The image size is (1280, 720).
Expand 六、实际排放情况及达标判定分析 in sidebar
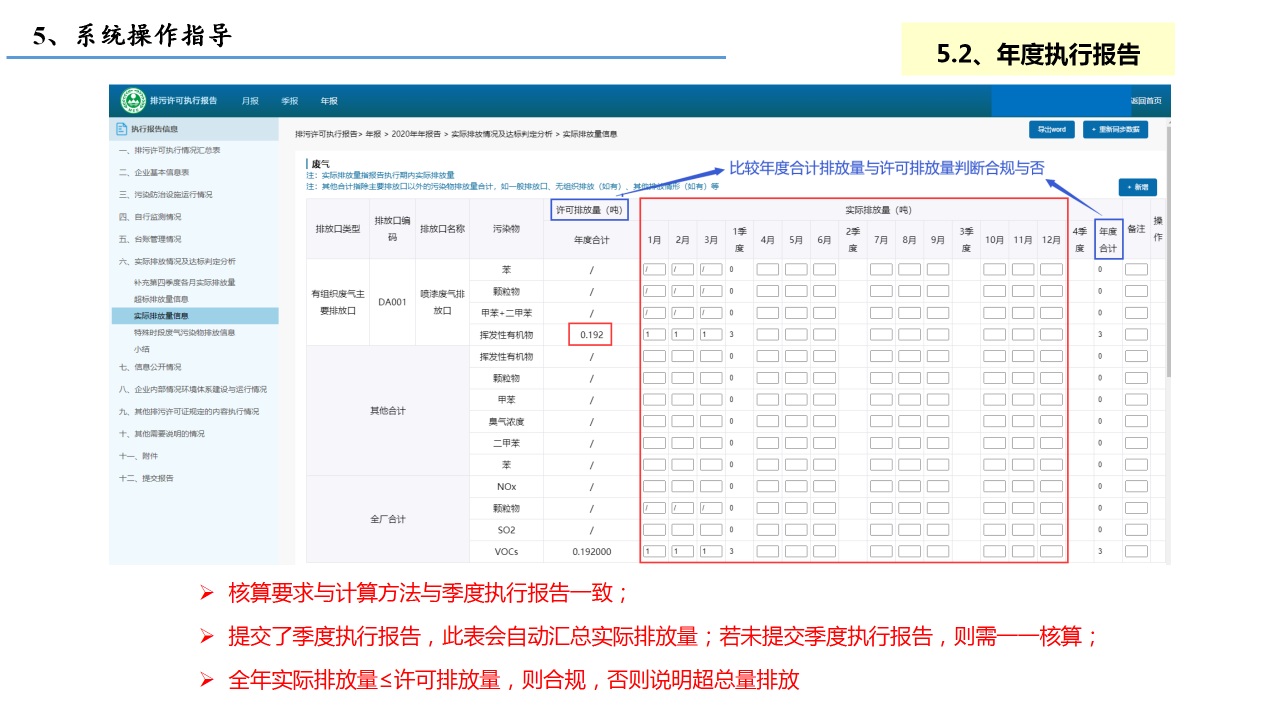[x=178, y=261]
